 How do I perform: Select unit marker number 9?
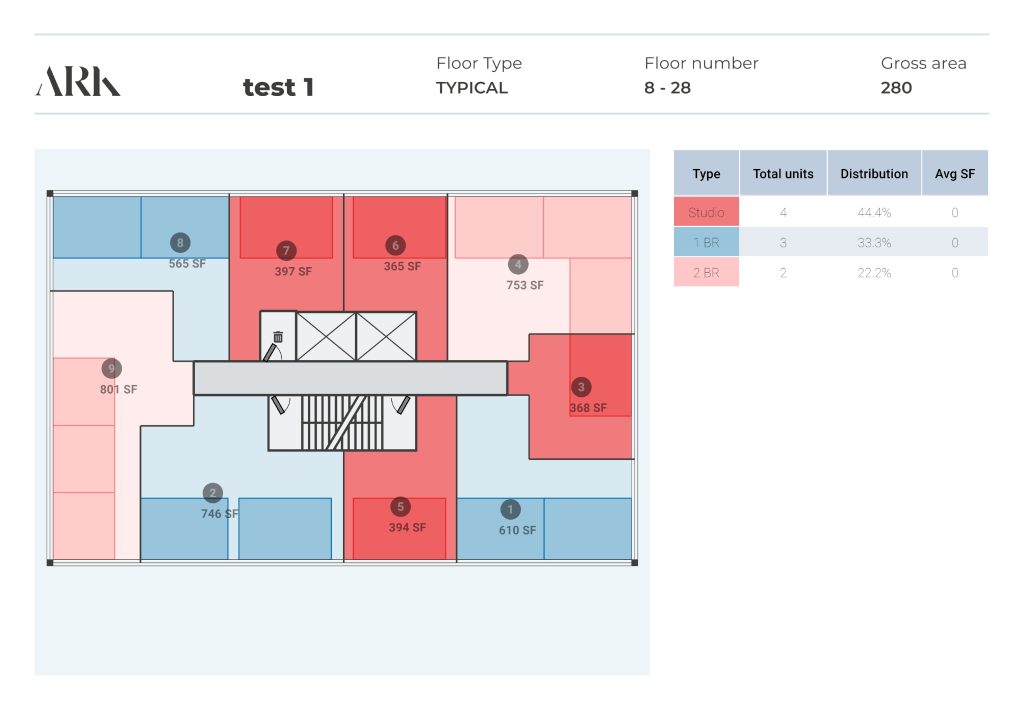(112, 368)
